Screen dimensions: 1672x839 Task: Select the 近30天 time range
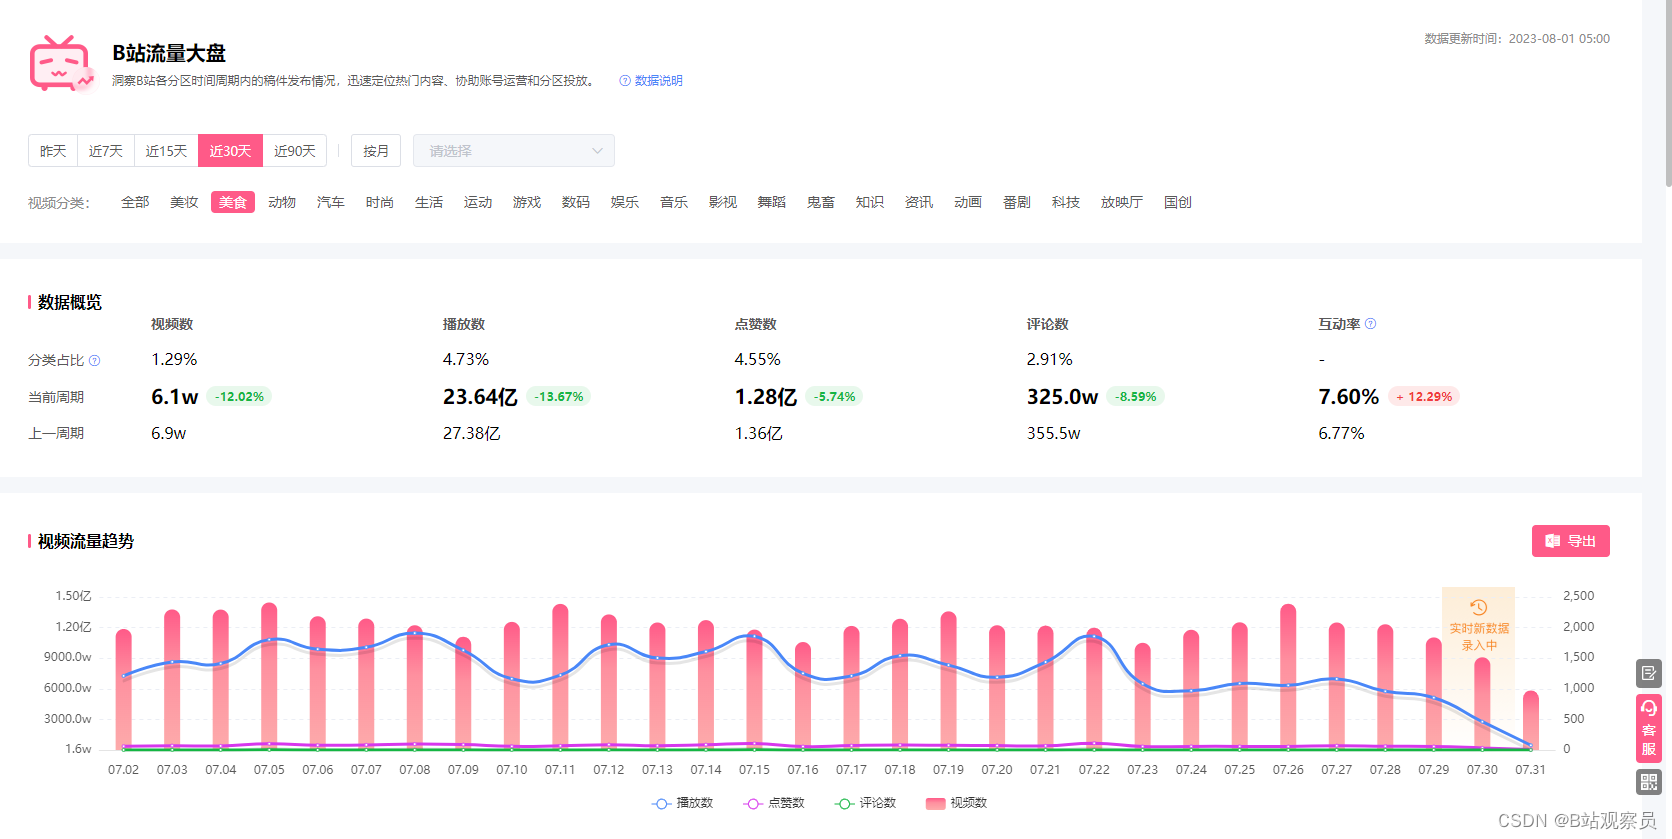(230, 151)
